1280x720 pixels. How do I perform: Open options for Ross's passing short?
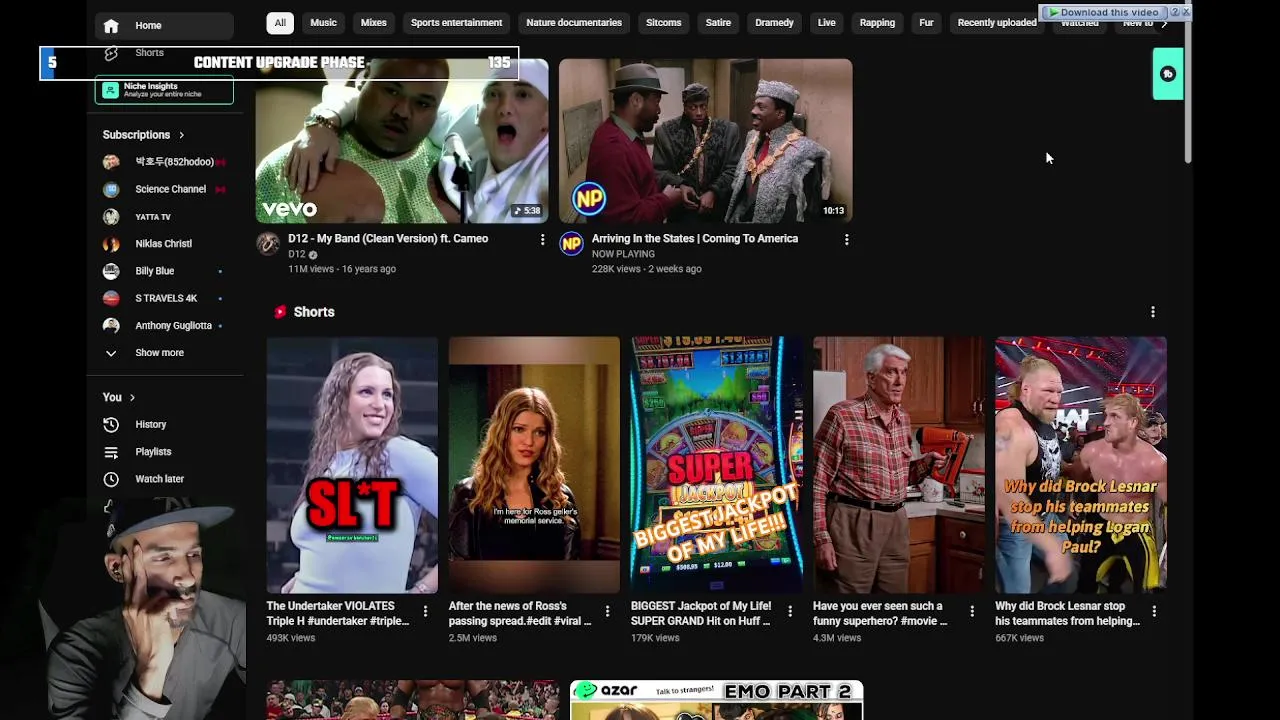pos(607,611)
